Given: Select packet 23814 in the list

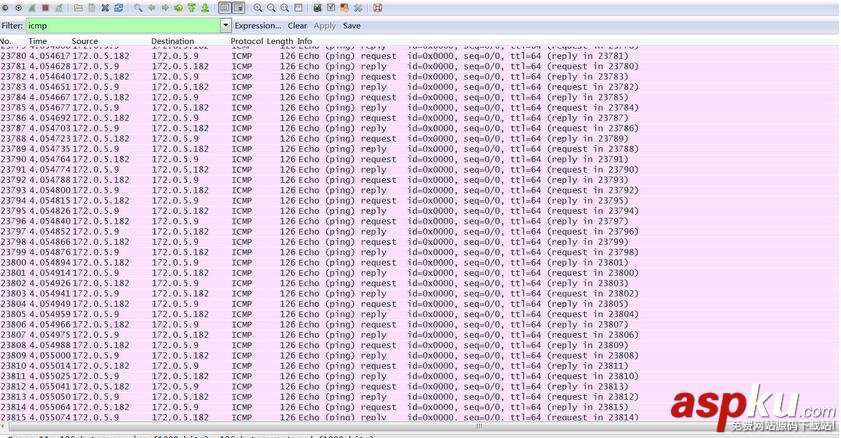Looking at the screenshot, I should 418,407.
